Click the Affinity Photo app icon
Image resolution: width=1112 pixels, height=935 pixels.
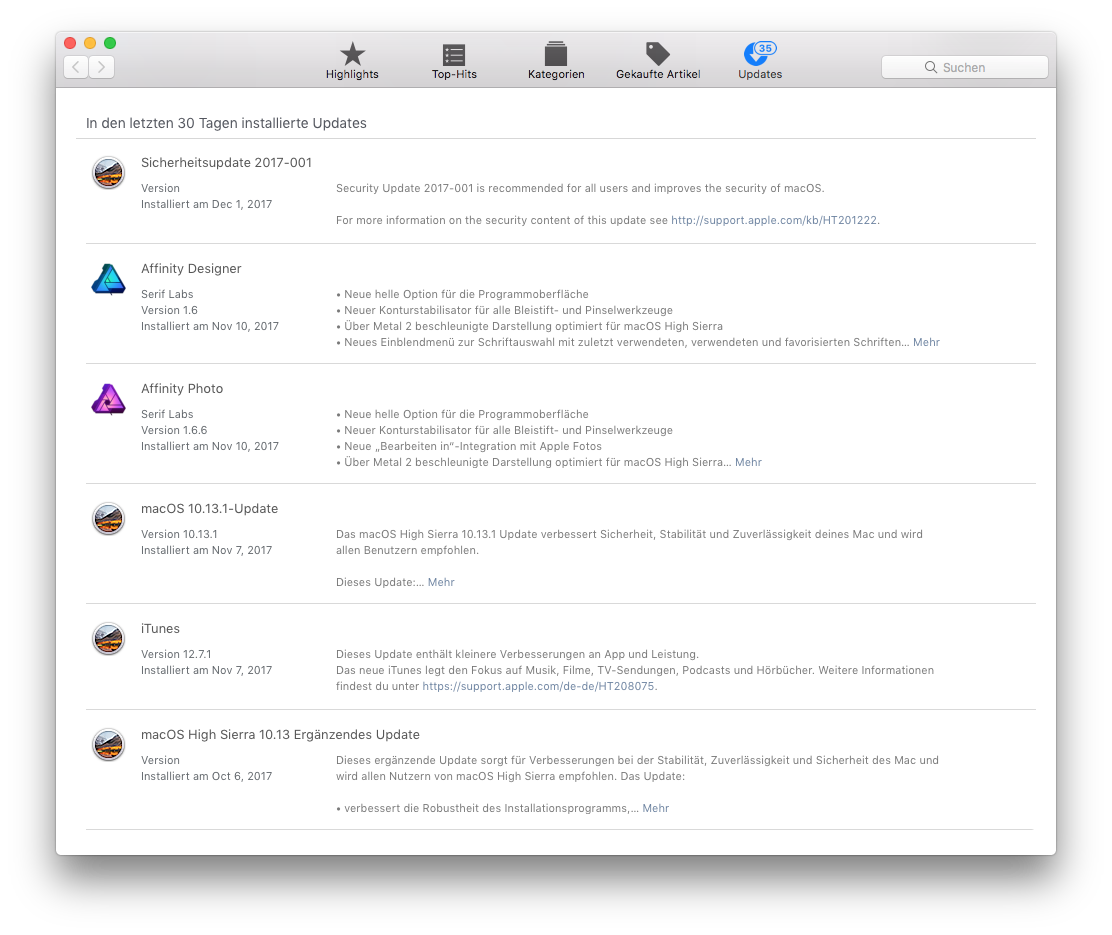click(109, 399)
